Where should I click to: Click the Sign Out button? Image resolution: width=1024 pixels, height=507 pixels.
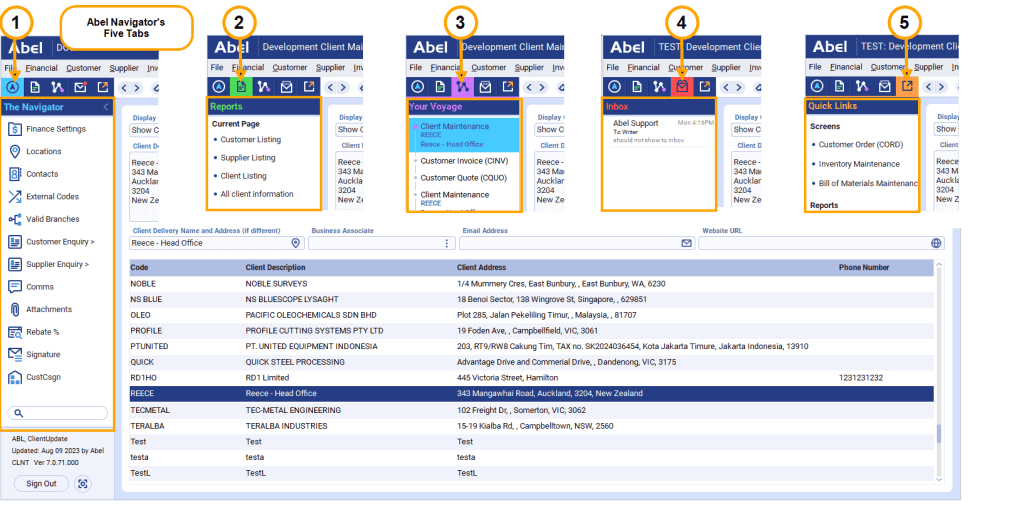point(41,483)
